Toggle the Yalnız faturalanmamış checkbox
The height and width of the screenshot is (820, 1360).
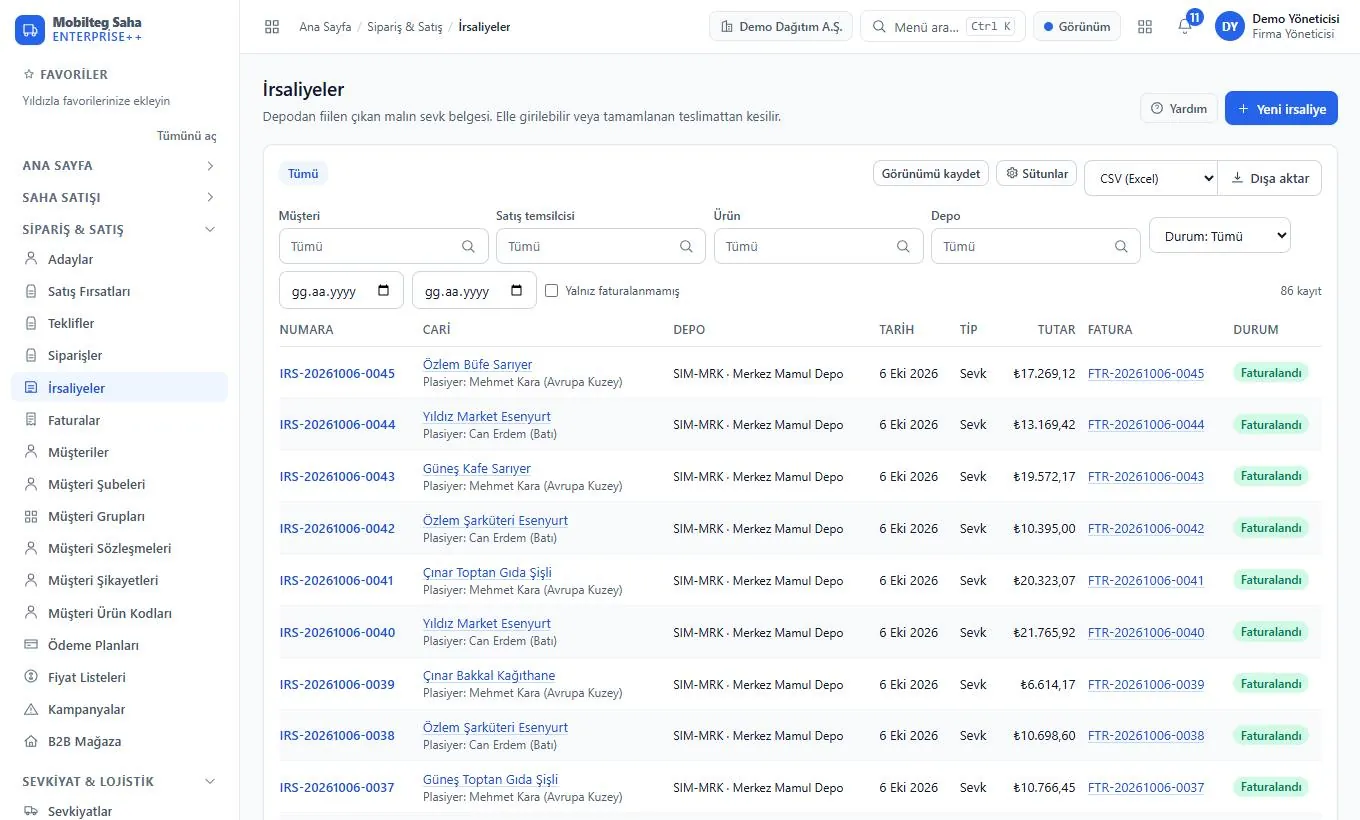(x=552, y=291)
